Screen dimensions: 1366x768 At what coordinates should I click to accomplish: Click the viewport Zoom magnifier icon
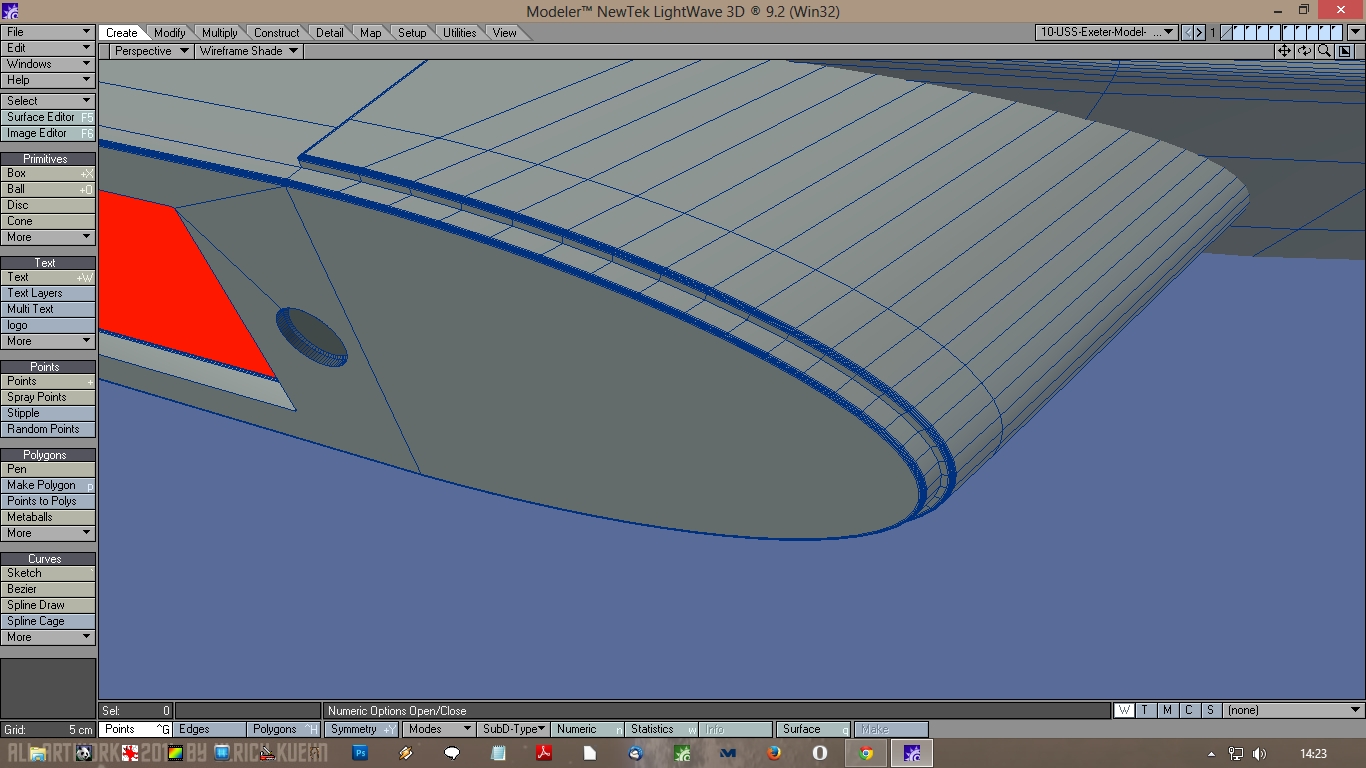pos(1324,51)
